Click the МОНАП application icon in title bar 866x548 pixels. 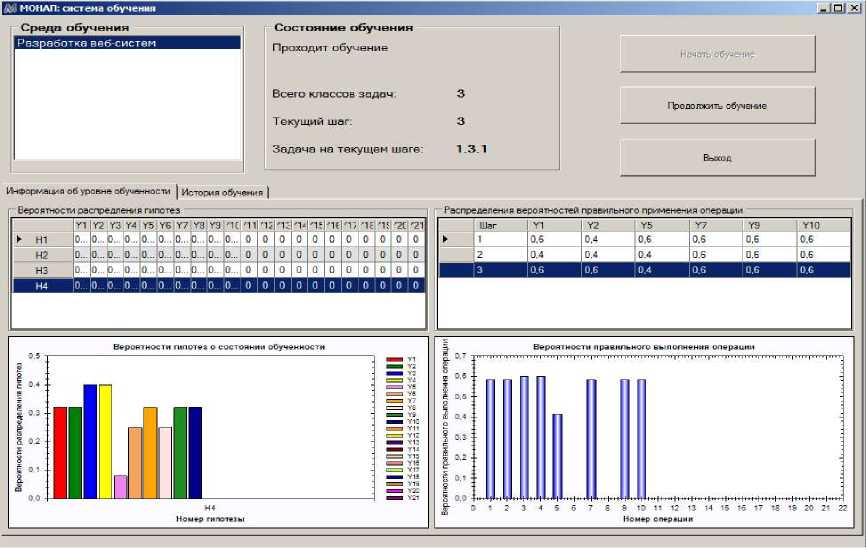point(9,7)
